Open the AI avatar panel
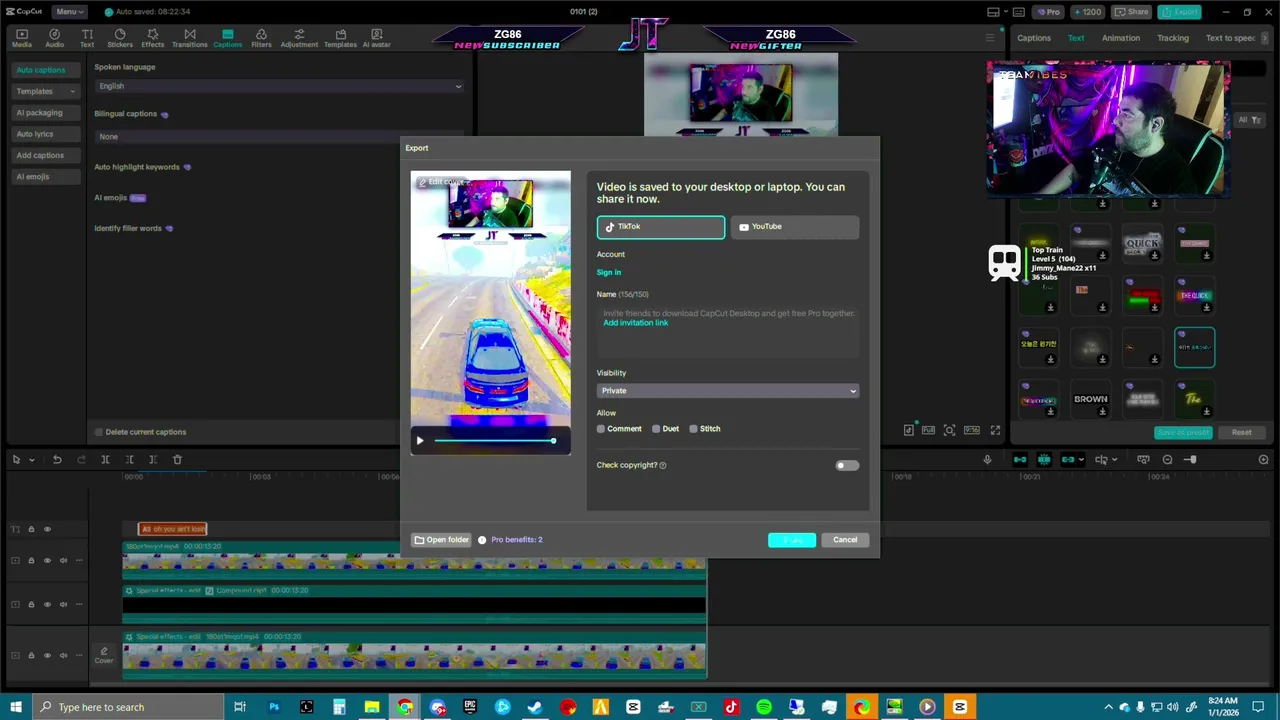Viewport: 1280px width, 720px height. click(x=376, y=38)
